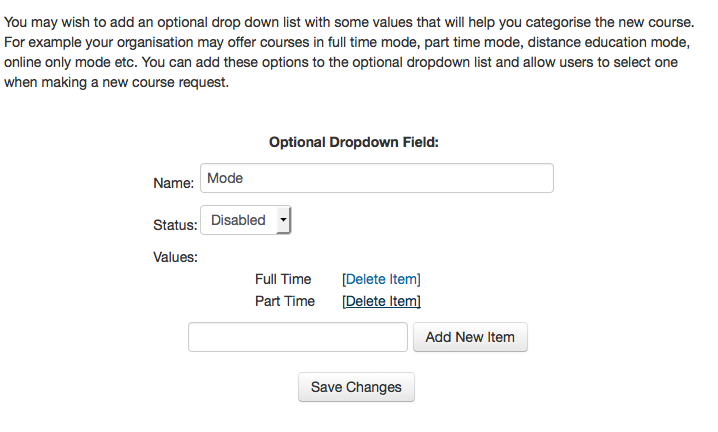Click the "Values:" label
Image resolution: width=718 pixels, height=432 pixels.
tap(176, 256)
